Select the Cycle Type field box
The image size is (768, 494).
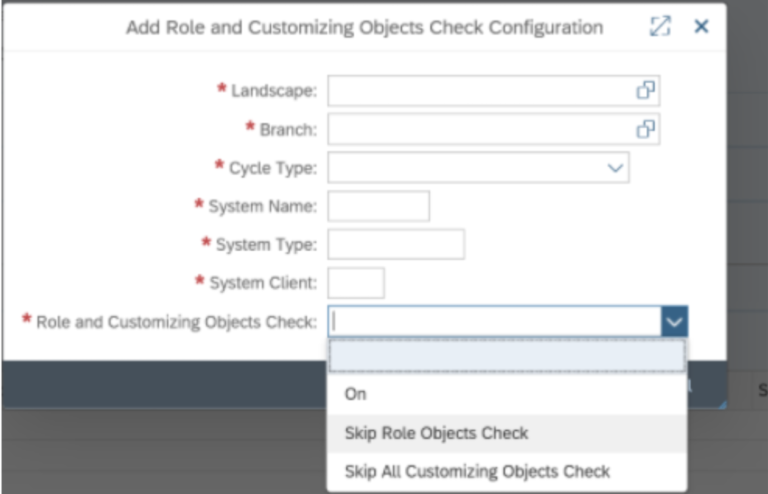(x=478, y=167)
